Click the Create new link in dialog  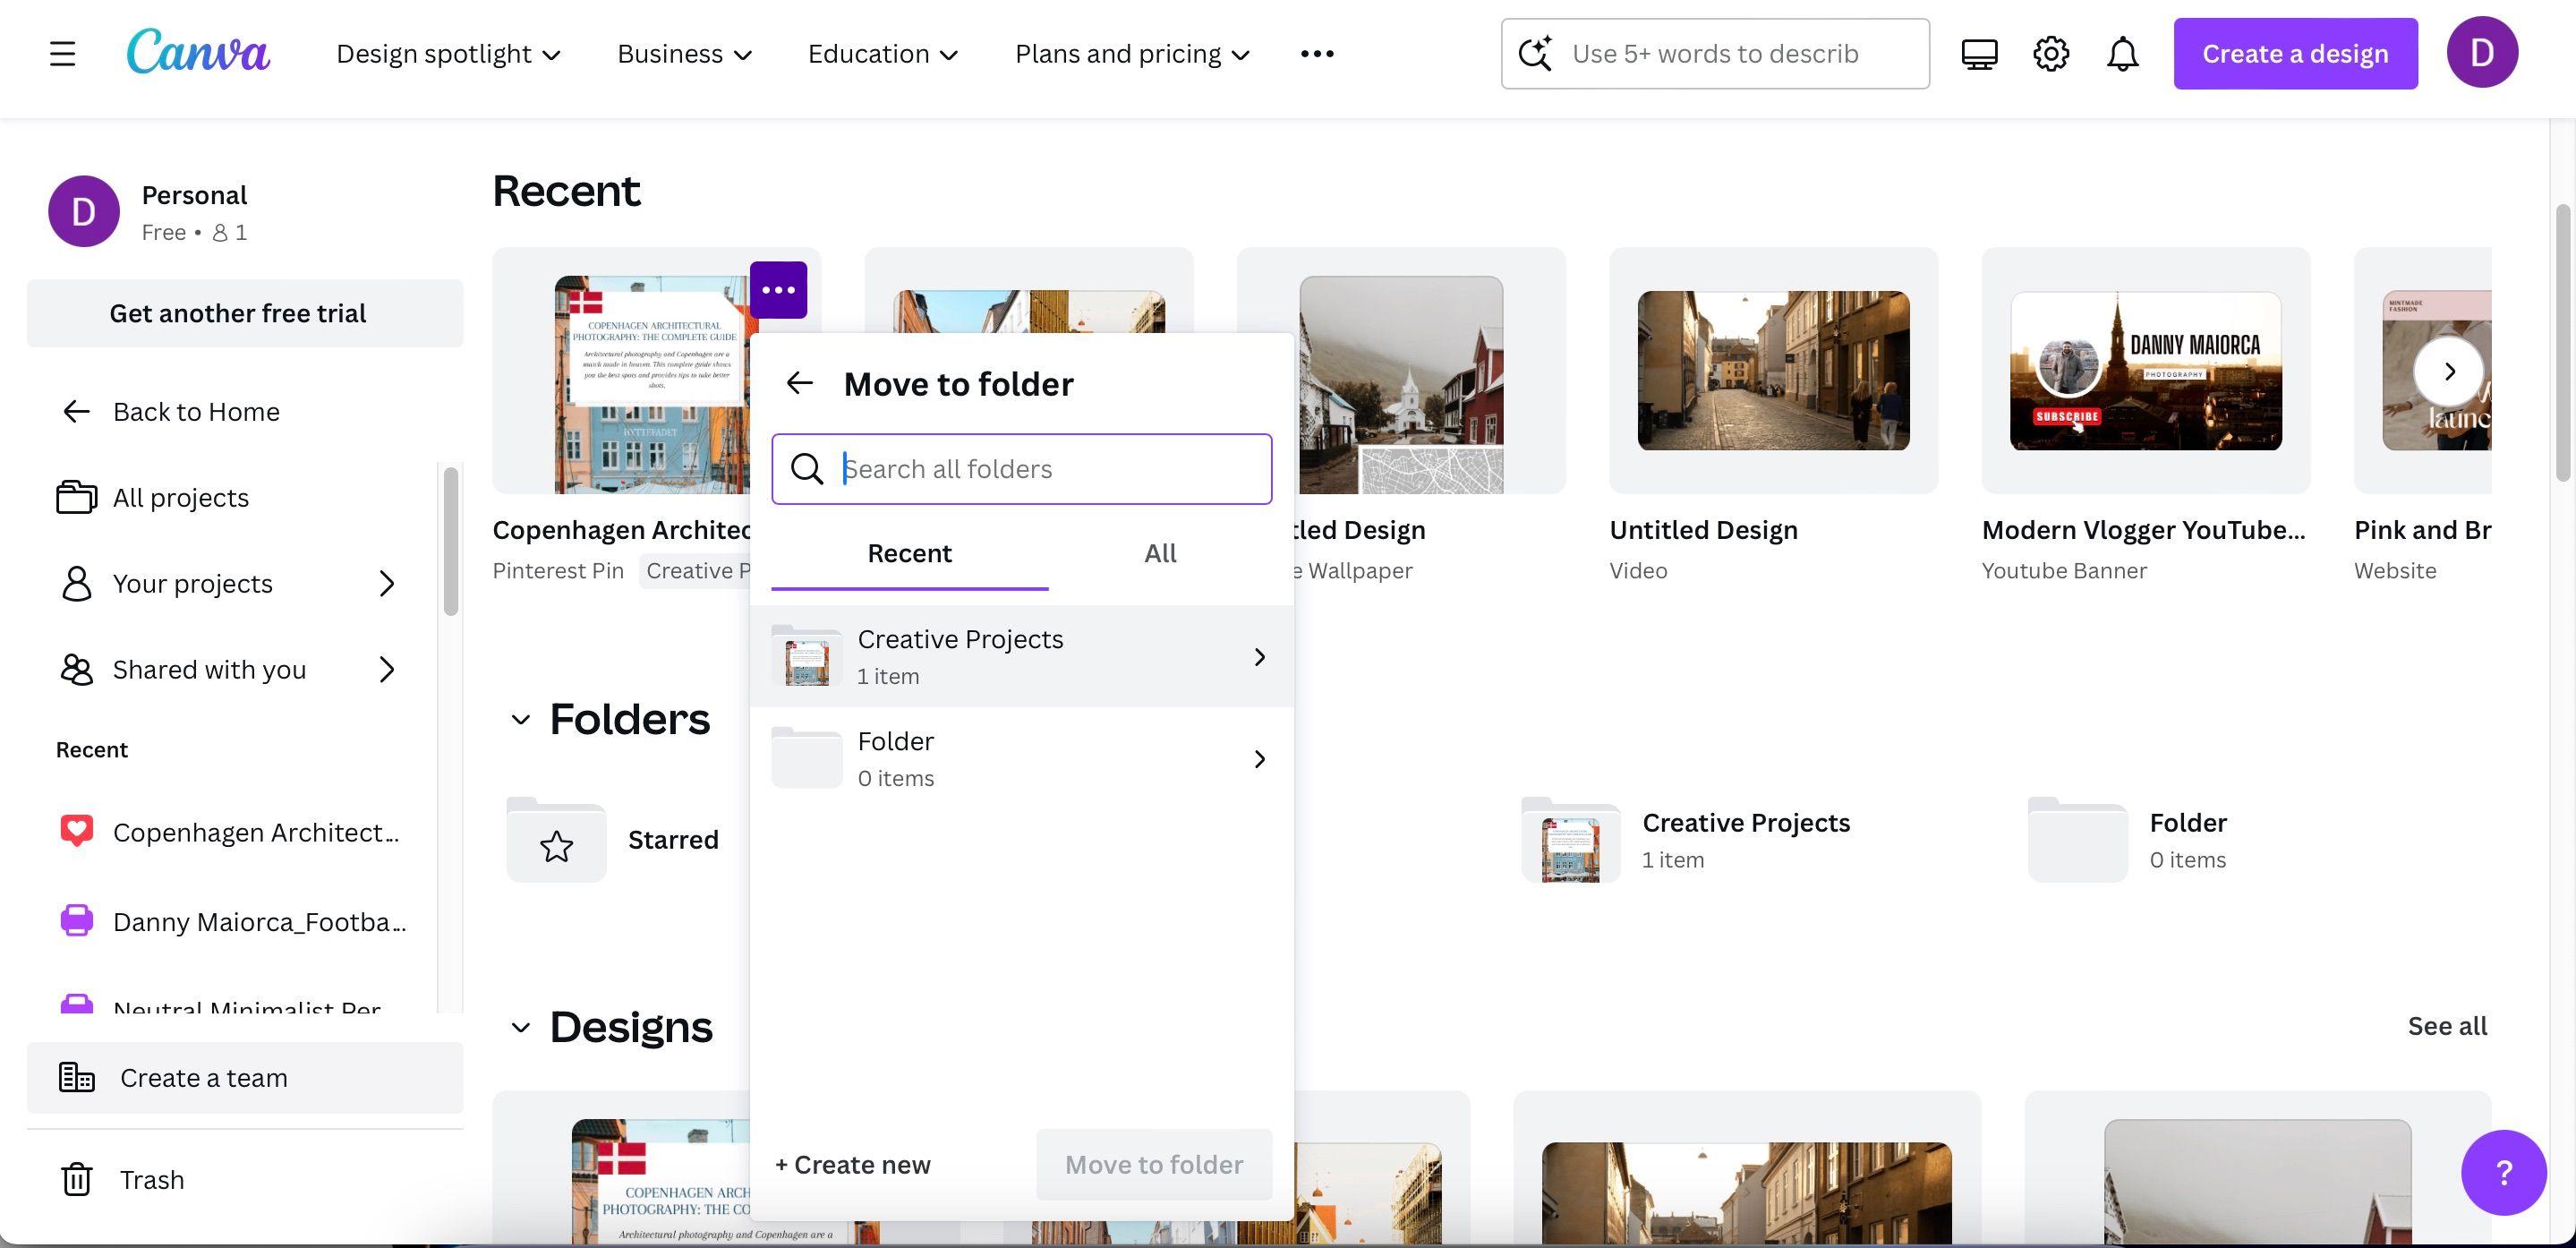point(851,1164)
